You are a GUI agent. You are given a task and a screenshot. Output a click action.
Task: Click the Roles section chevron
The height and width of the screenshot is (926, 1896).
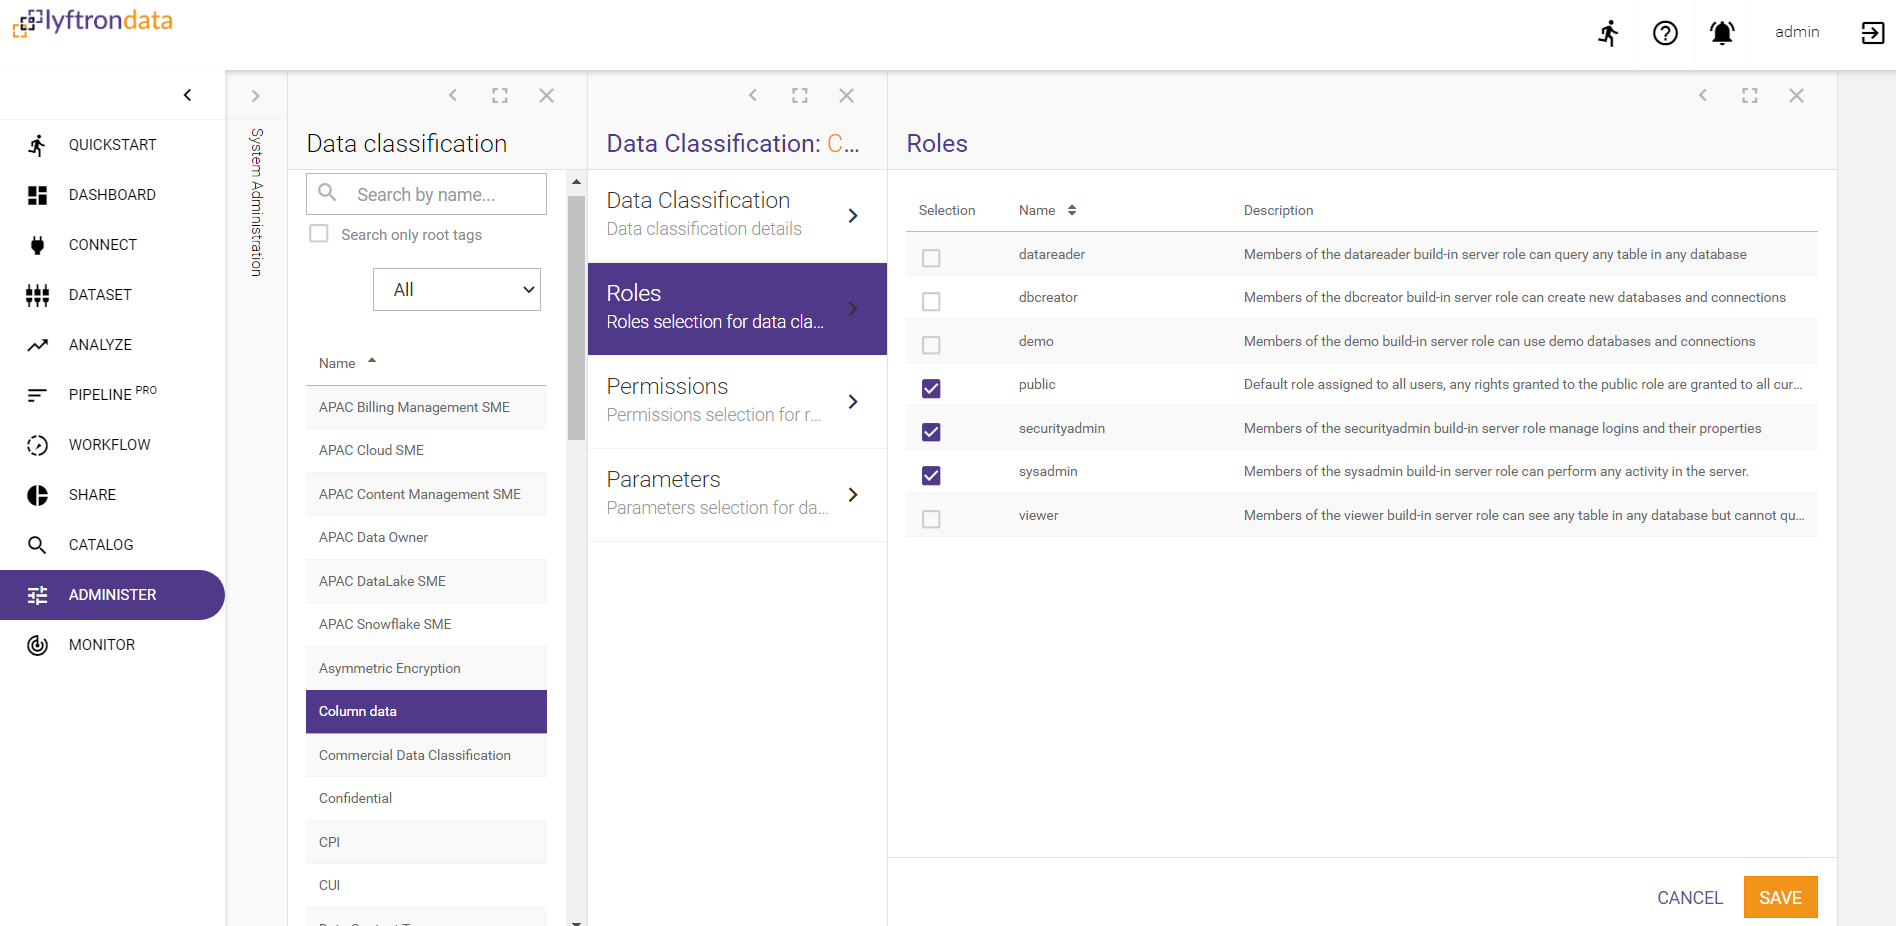pos(853,309)
